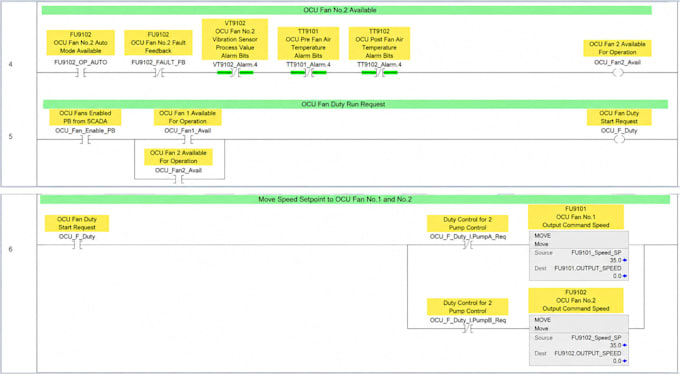
Task: Select the FU9102_OP_AUTO normally open contact symbol
Action: (81, 72)
